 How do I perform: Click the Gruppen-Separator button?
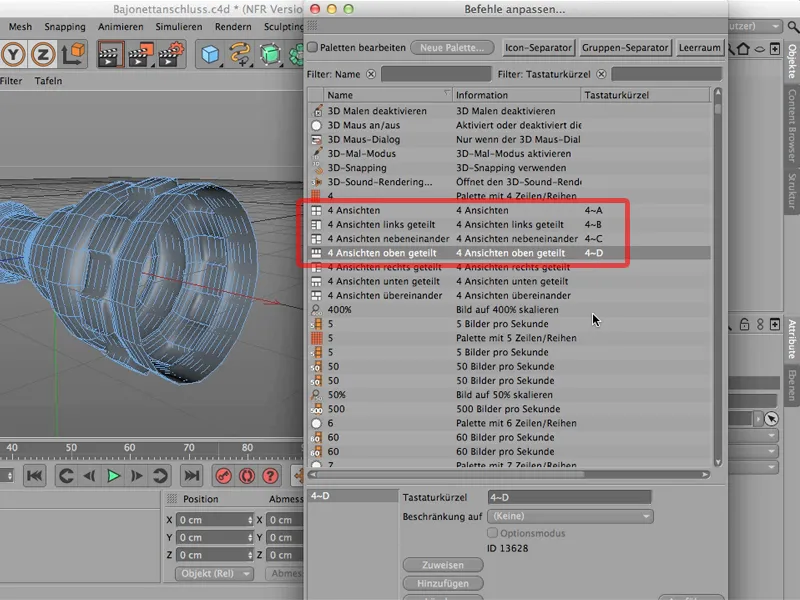tap(625, 47)
